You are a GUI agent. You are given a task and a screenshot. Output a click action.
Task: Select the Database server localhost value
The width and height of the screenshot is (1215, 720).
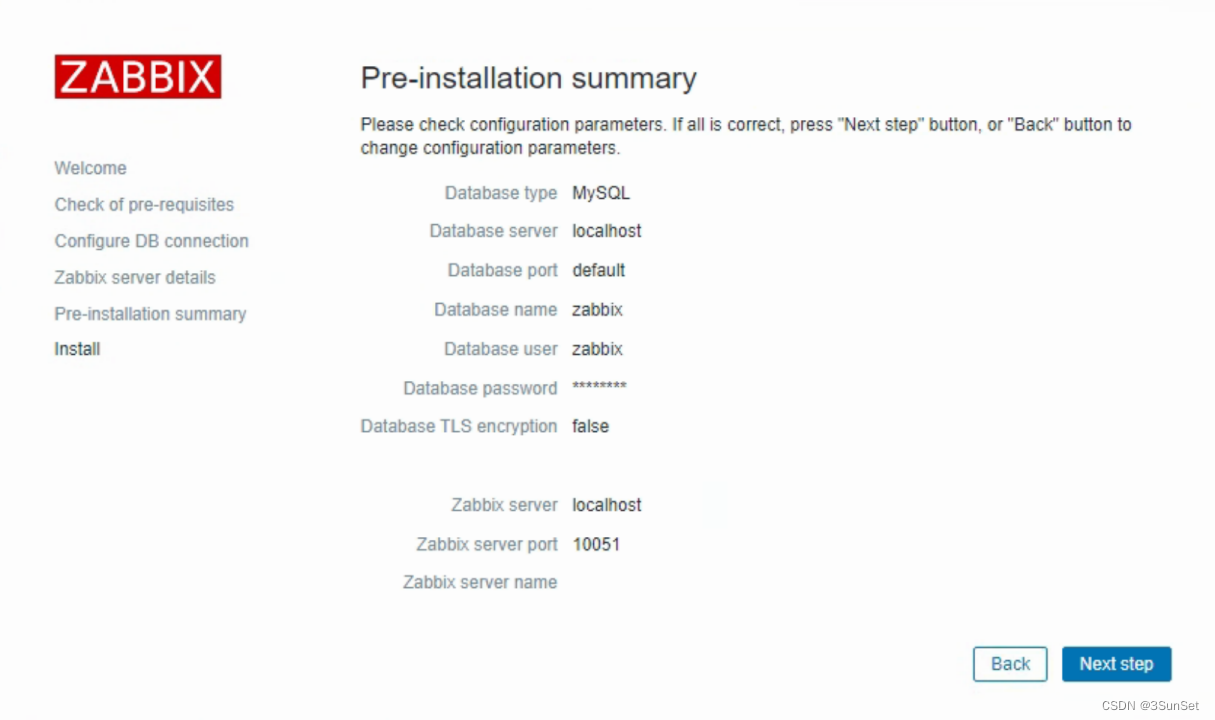click(x=606, y=231)
